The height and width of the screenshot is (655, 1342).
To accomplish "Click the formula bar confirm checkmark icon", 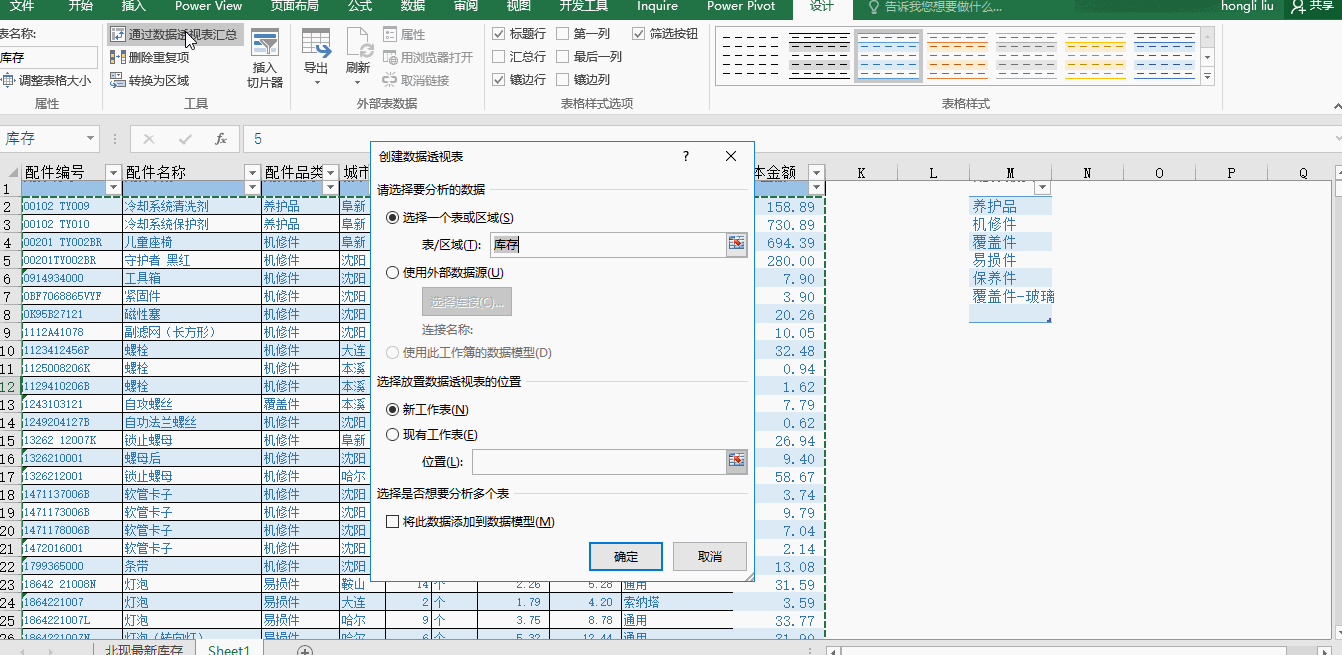I will (x=185, y=139).
